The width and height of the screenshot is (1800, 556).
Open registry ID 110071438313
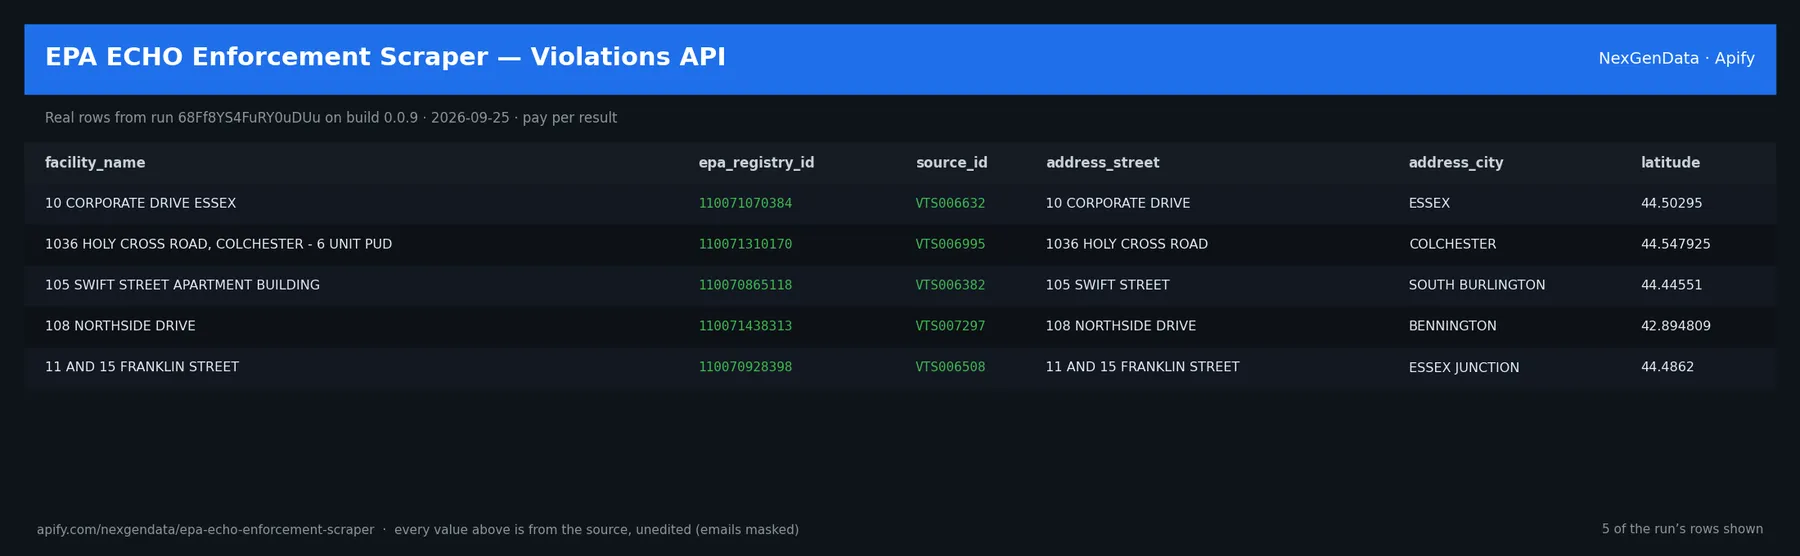(x=745, y=326)
